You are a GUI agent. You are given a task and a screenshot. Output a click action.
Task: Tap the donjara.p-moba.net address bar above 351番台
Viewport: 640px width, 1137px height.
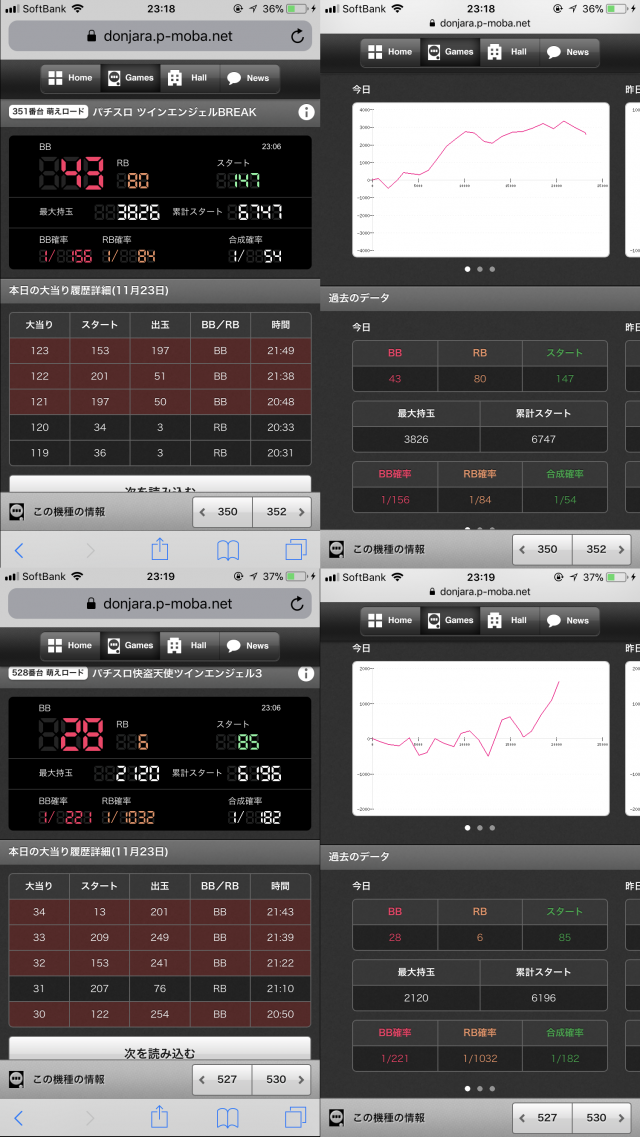(x=160, y=36)
